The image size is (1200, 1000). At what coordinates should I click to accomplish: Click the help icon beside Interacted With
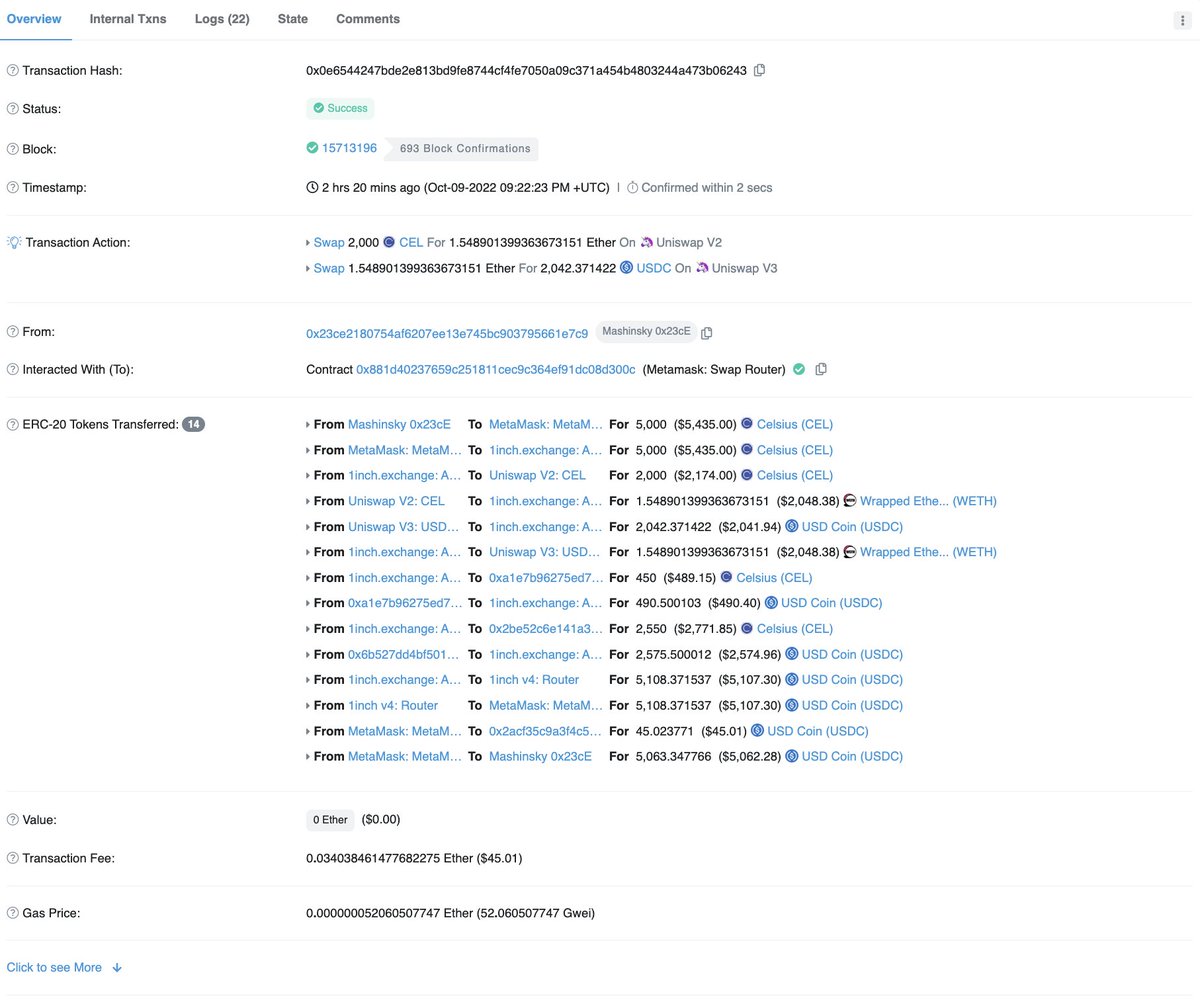[13, 369]
